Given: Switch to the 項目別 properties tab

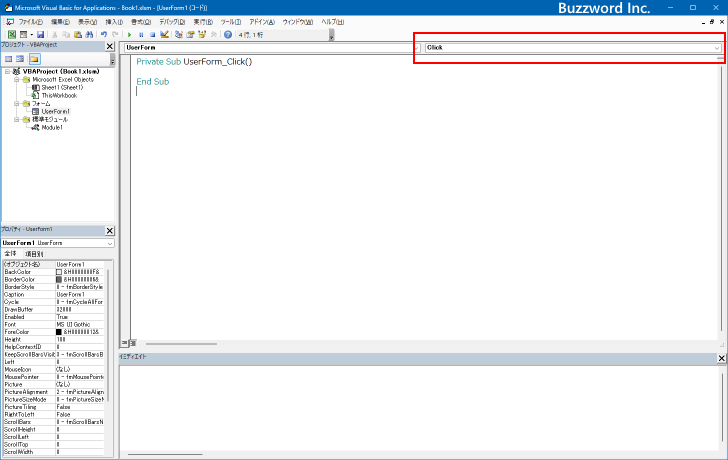Looking at the screenshot, I should pyautogui.click(x=33, y=254).
